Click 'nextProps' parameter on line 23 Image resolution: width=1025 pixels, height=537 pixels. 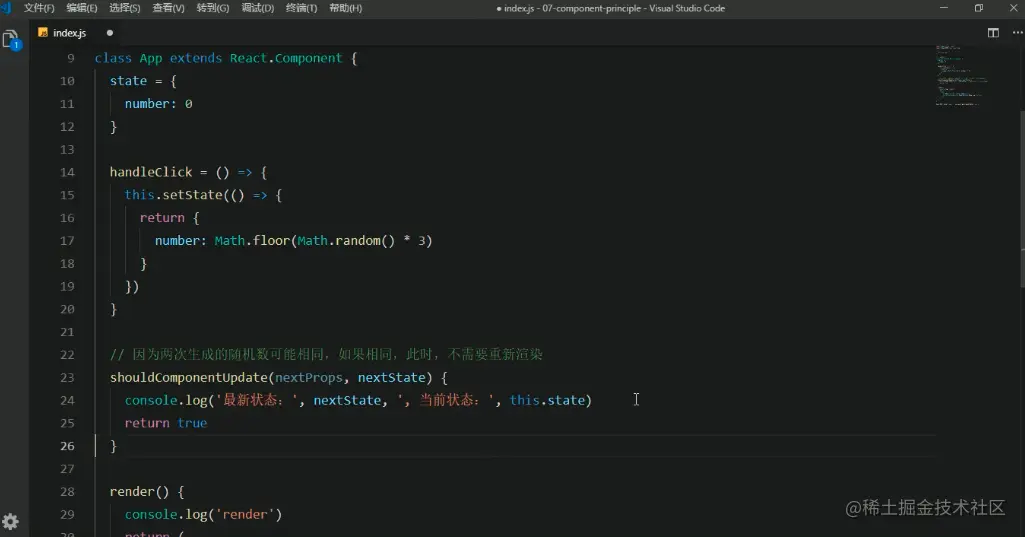[x=309, y=377]
